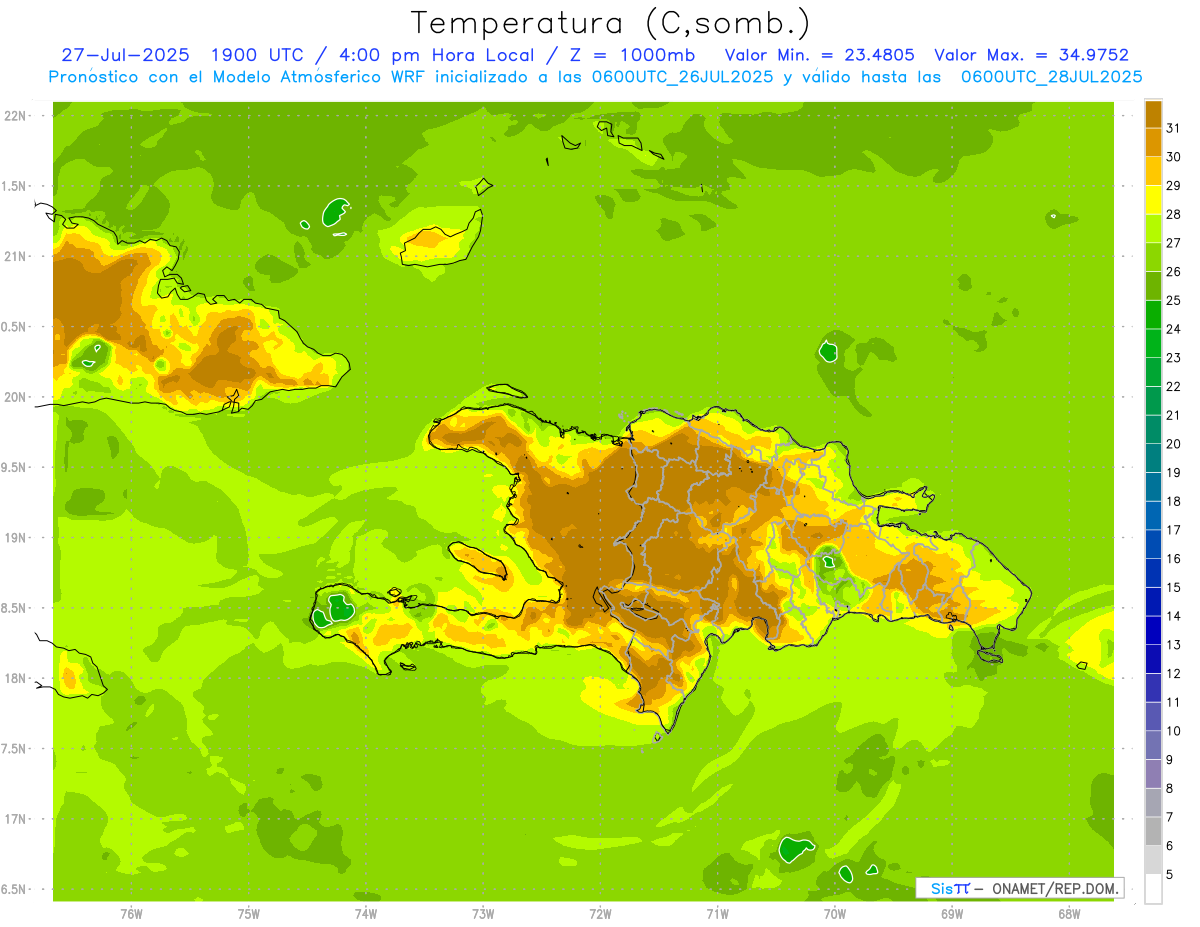The width and height of the screenshot is (1200, 927).
Task: Click the '69W' longitude axis label
Action: point(952,914)
